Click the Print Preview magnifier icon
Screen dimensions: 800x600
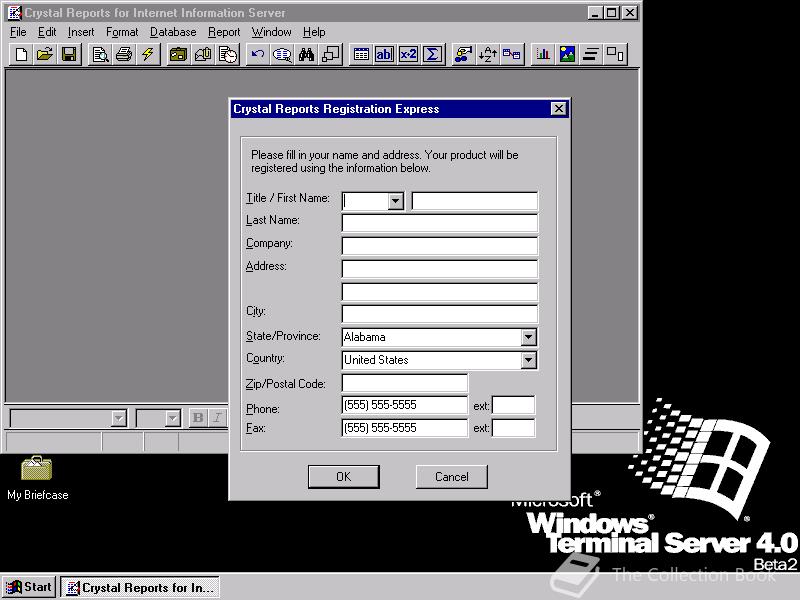(x=100, y=54)
